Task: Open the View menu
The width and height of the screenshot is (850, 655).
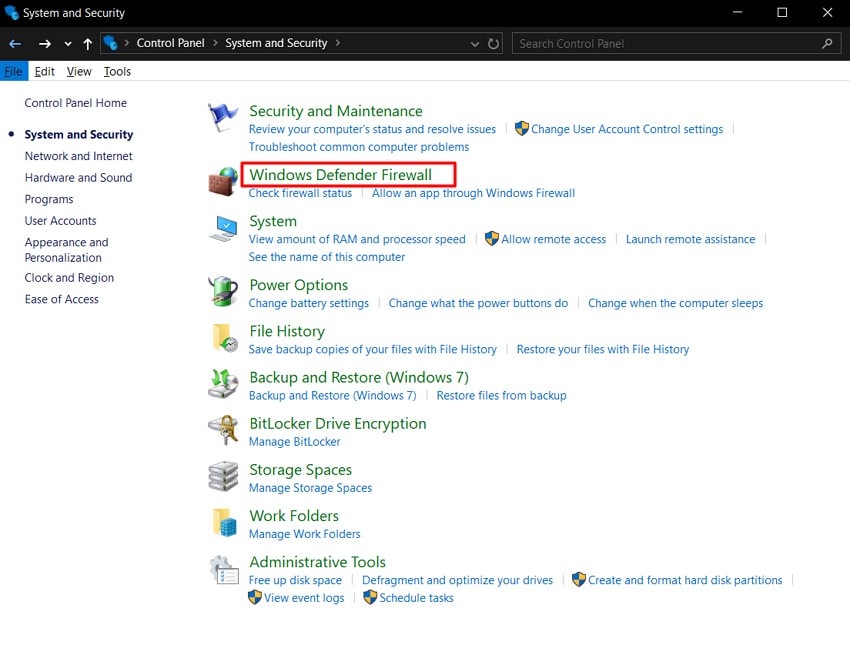Action: point(79,71)
